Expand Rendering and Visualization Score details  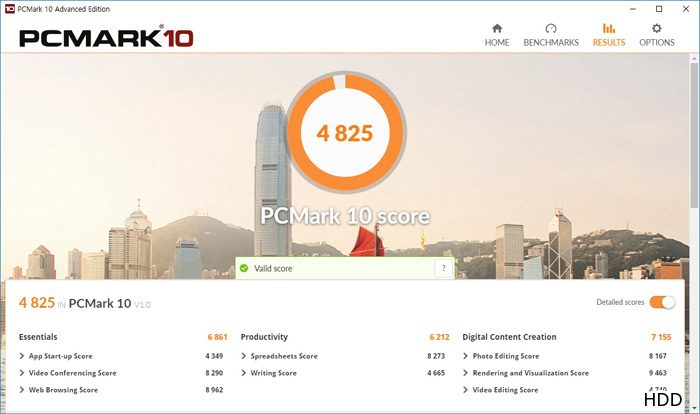(x=466, y=373)
